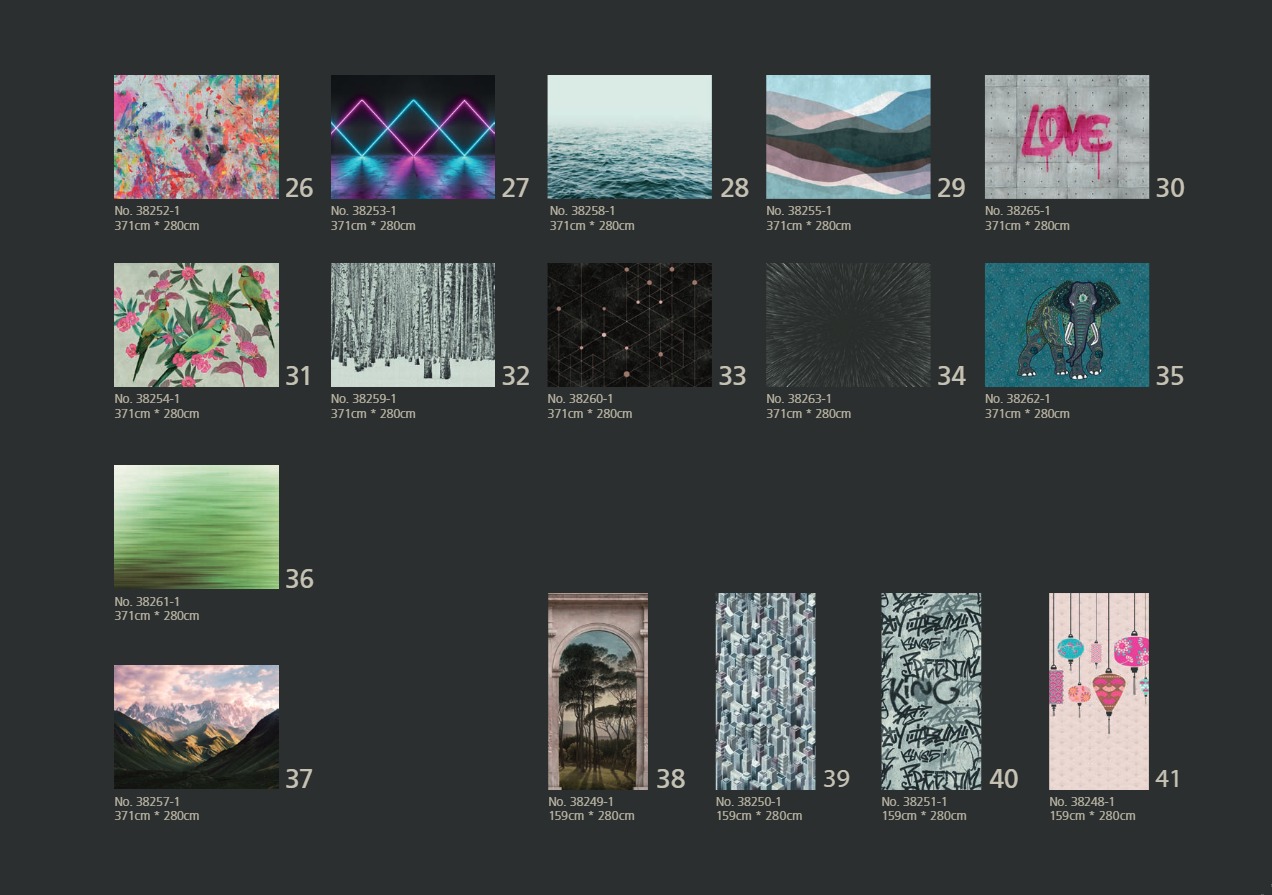Image resolution: width=1272 pixels, height=895 pixels.
Task: Click the isometric skyscrapers panel 39
Action: (766, 691)
